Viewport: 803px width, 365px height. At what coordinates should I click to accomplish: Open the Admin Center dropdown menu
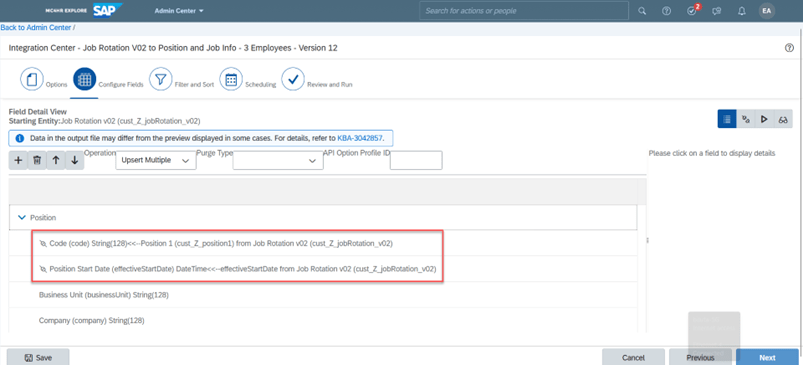pos(179,11)
